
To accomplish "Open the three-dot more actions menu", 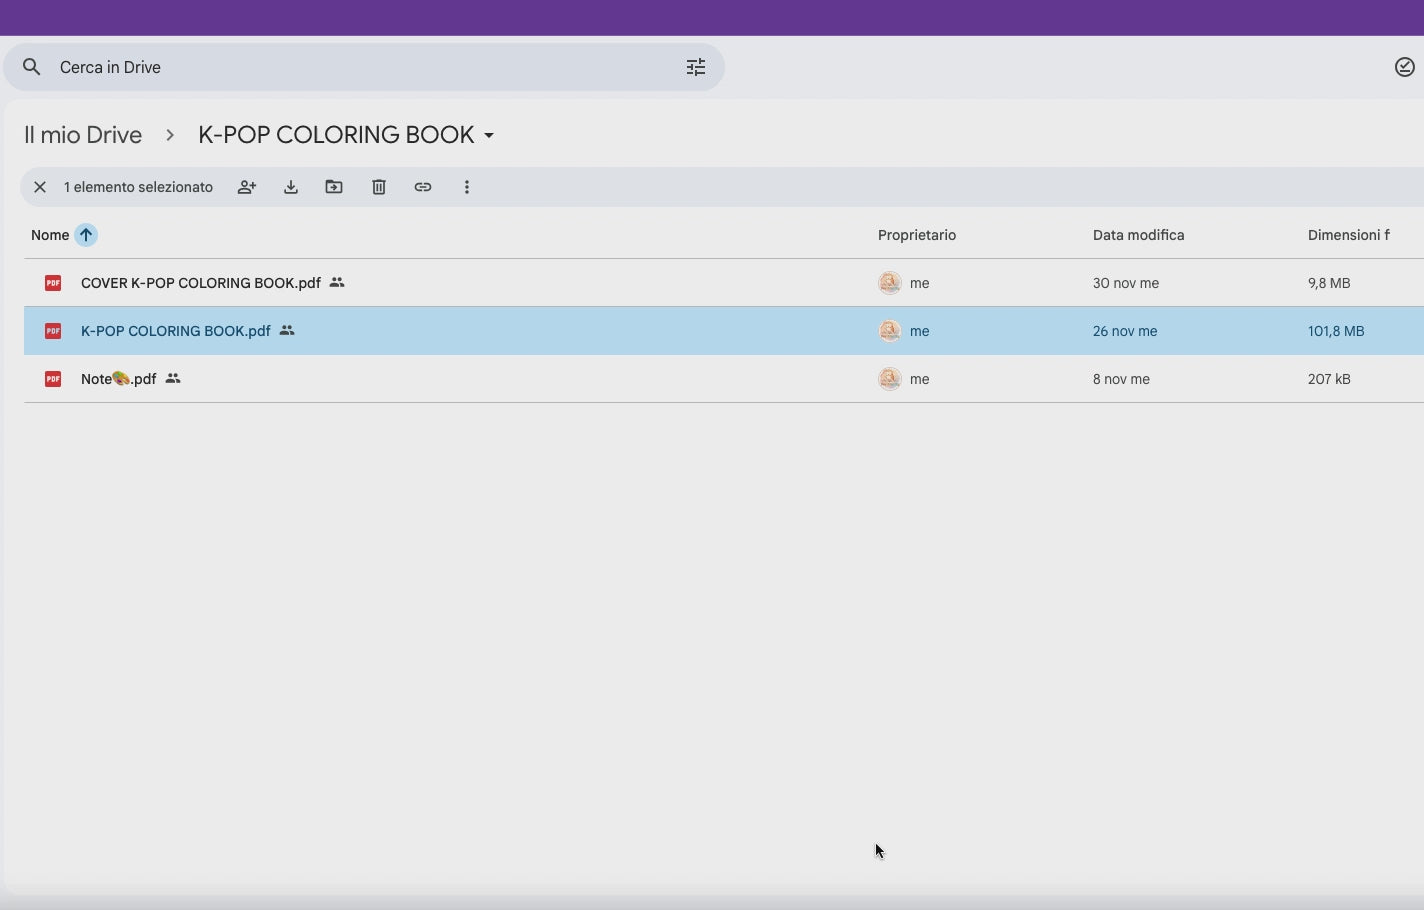I will click(467, 187).
